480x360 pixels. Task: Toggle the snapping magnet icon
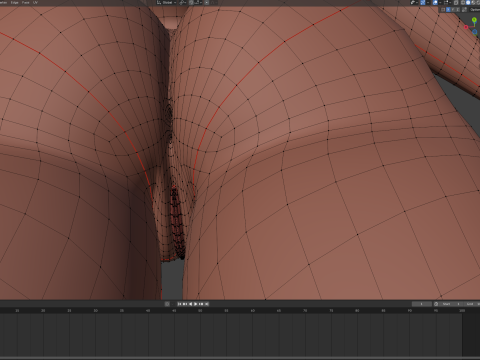pos(191,2)
